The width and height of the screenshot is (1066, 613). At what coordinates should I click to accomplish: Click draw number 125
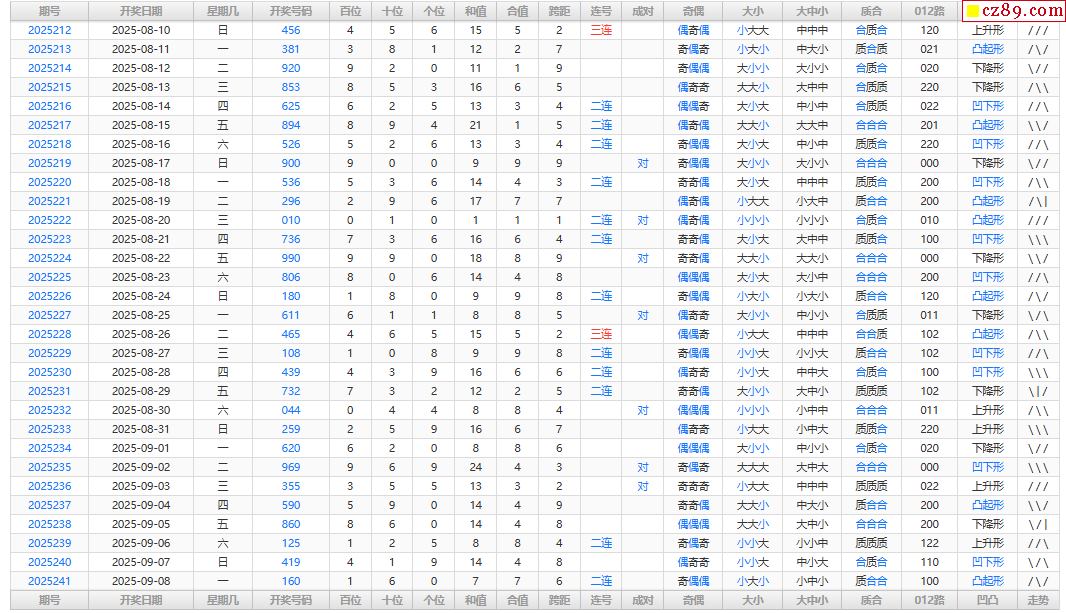(x=291, y=544)
